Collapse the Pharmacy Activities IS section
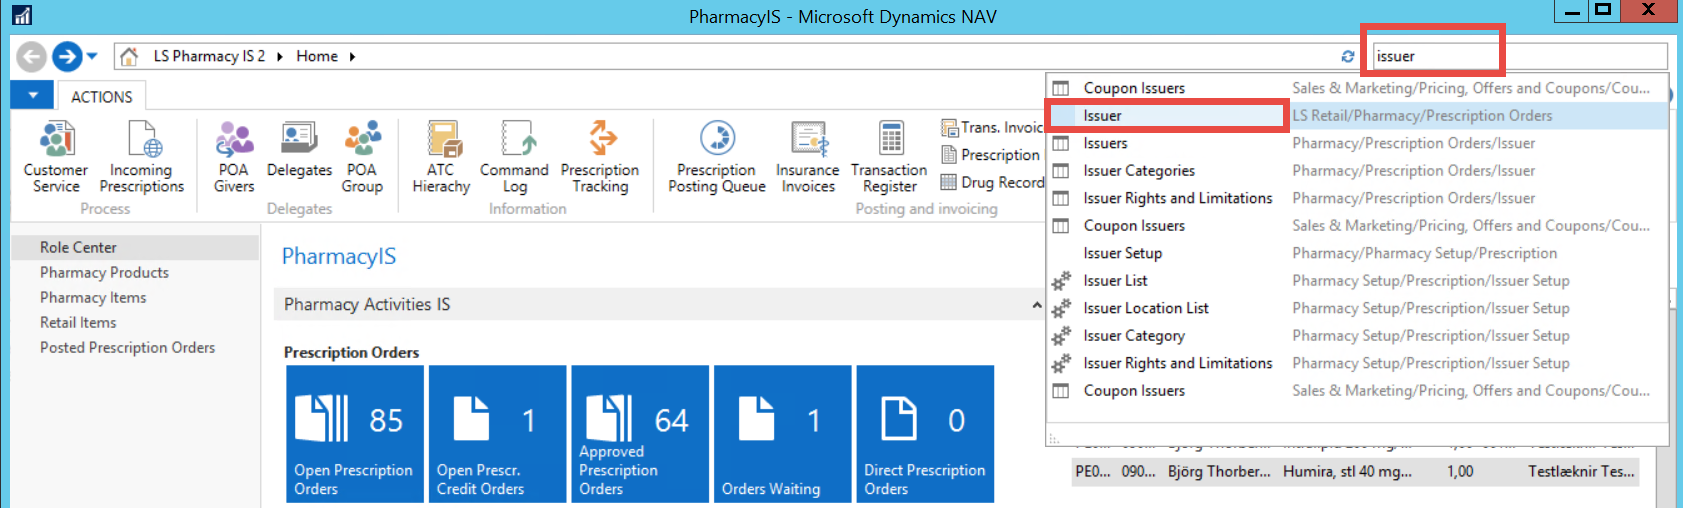The height and width of the screenshot is (508, 1683). coord(1037,305)
